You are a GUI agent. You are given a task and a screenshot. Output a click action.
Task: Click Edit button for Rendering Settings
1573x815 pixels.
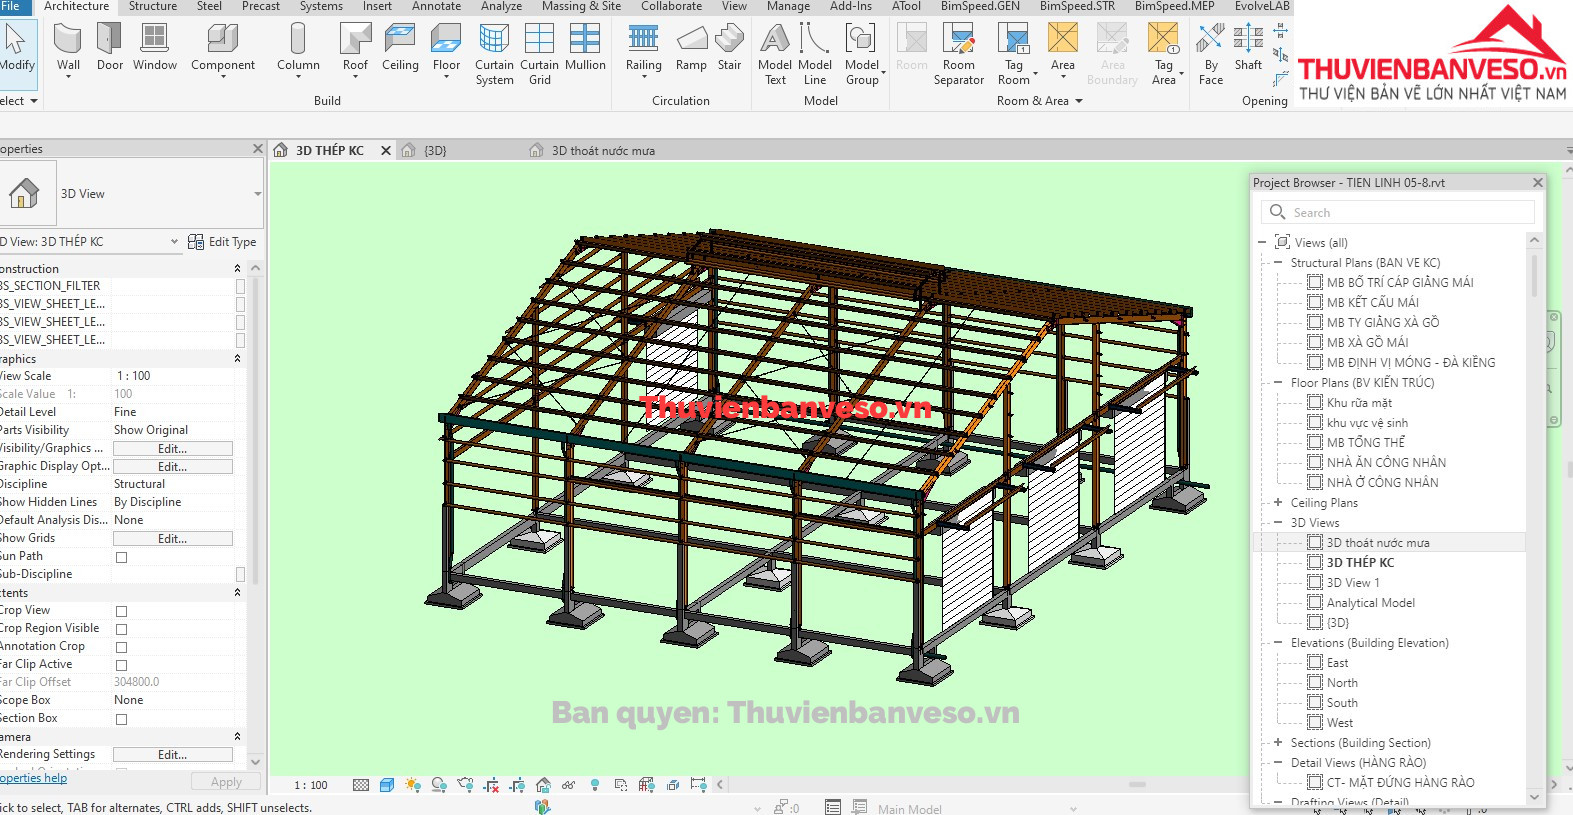(172, 755)
